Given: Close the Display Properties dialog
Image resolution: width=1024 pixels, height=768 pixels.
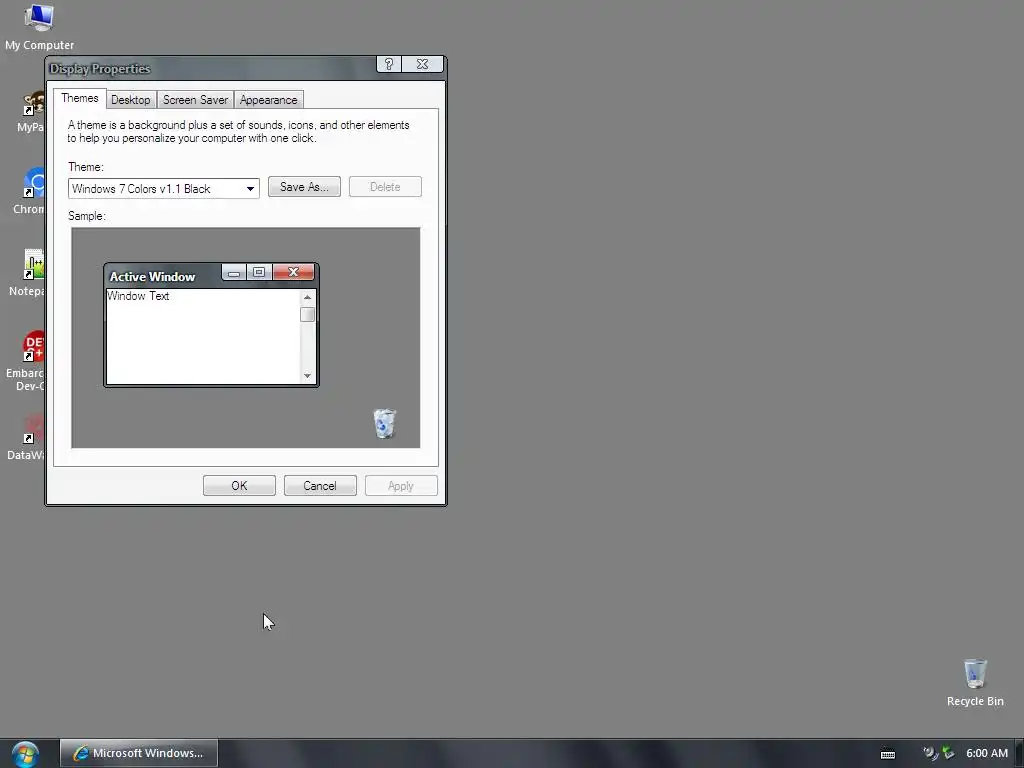Looking at the screenshot, I should [x=423, y=64].
